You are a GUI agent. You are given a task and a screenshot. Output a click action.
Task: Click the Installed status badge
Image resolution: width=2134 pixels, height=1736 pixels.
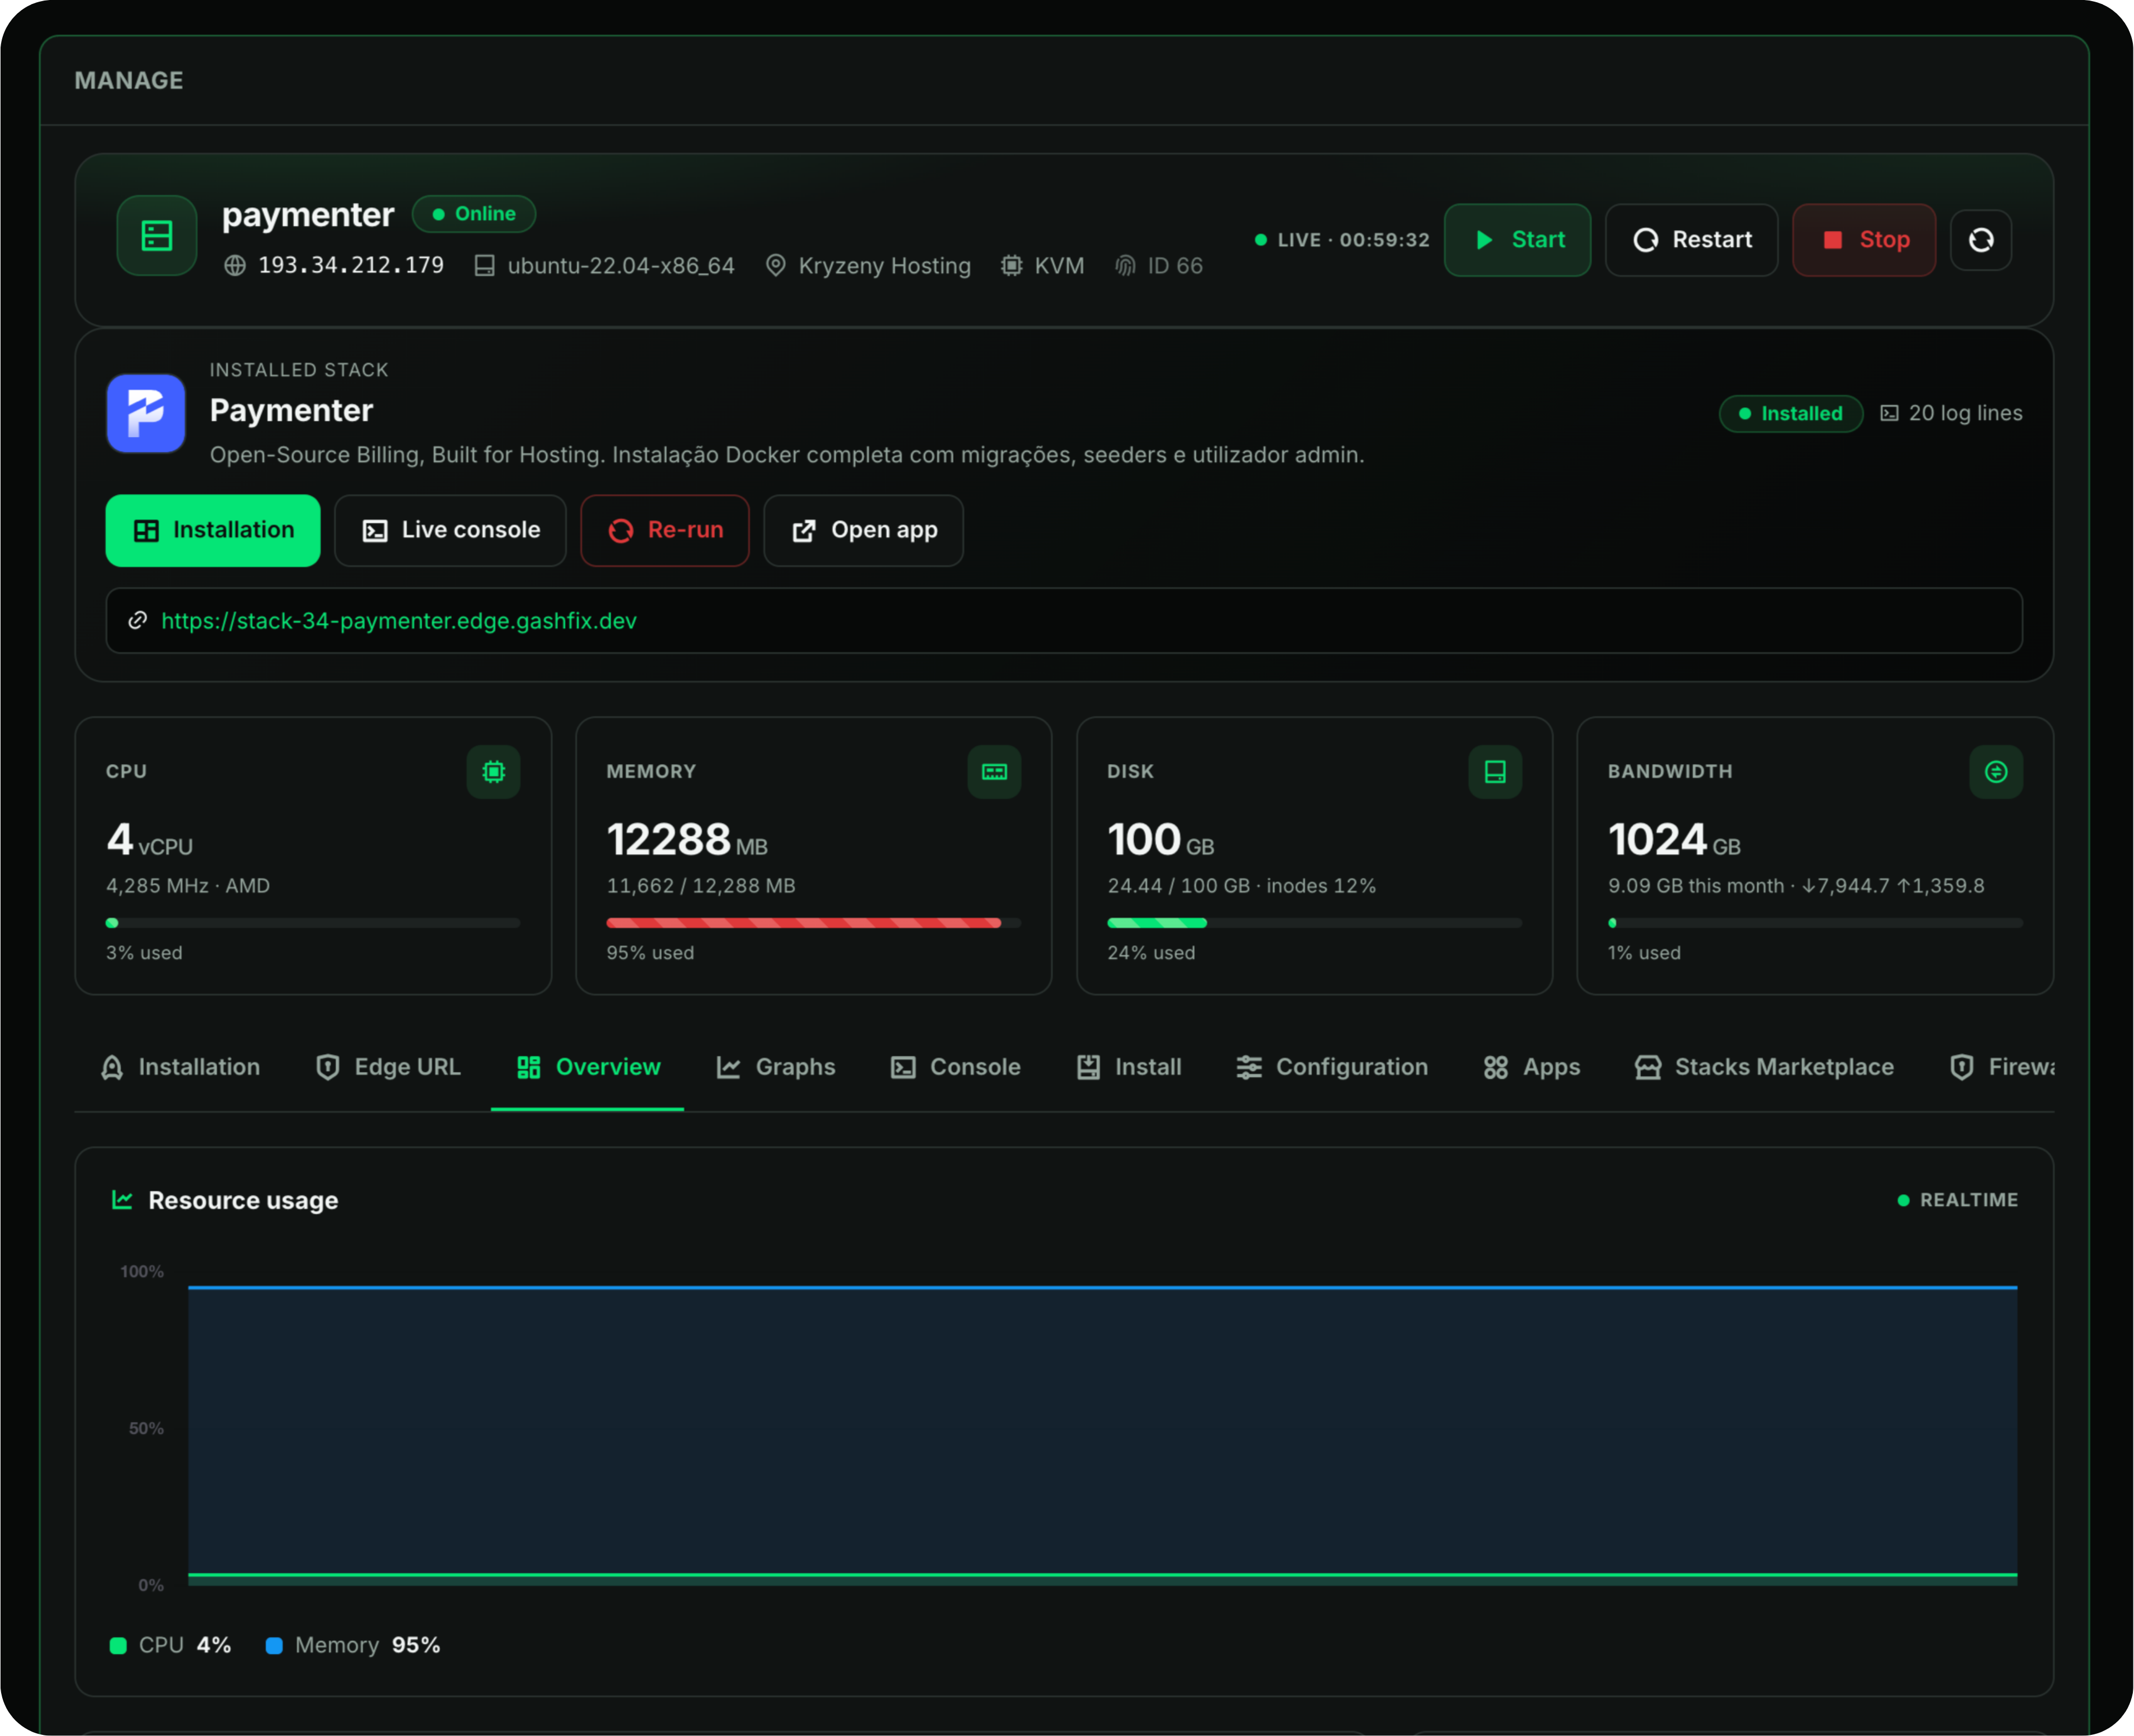coord(1790,414)
